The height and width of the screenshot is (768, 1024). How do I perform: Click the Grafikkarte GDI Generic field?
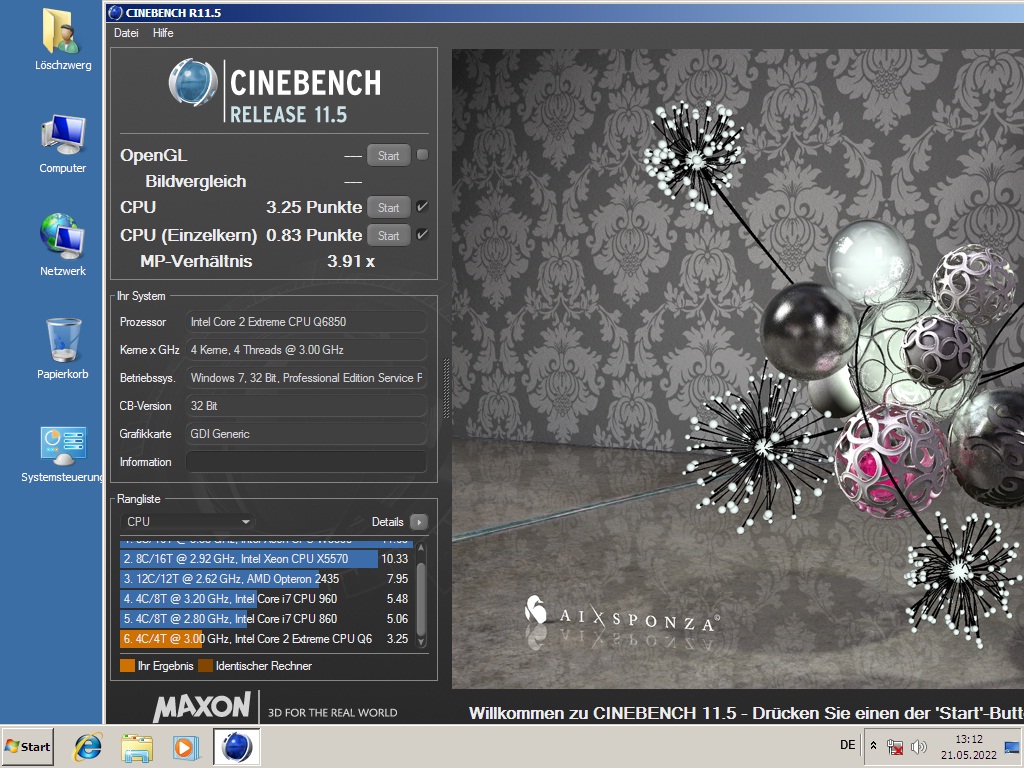(306, 434)
